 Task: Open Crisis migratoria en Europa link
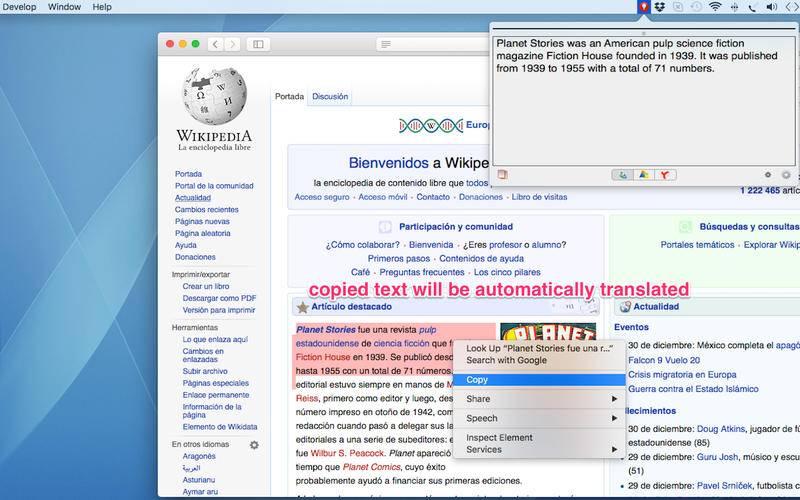tap(682, 374)
